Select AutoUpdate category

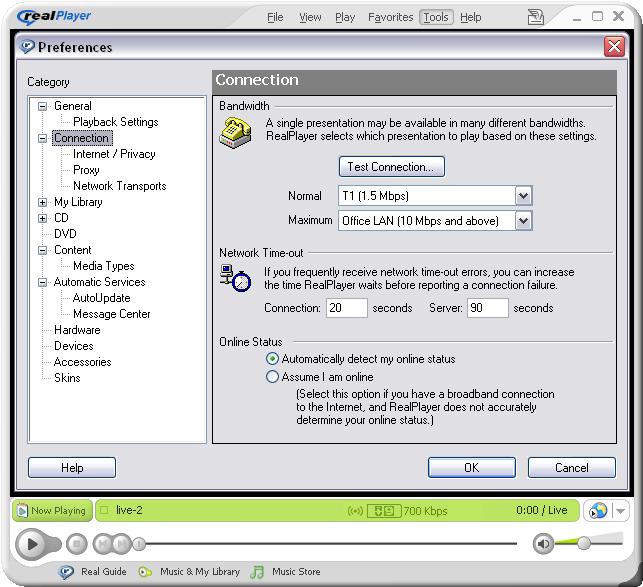101,298
